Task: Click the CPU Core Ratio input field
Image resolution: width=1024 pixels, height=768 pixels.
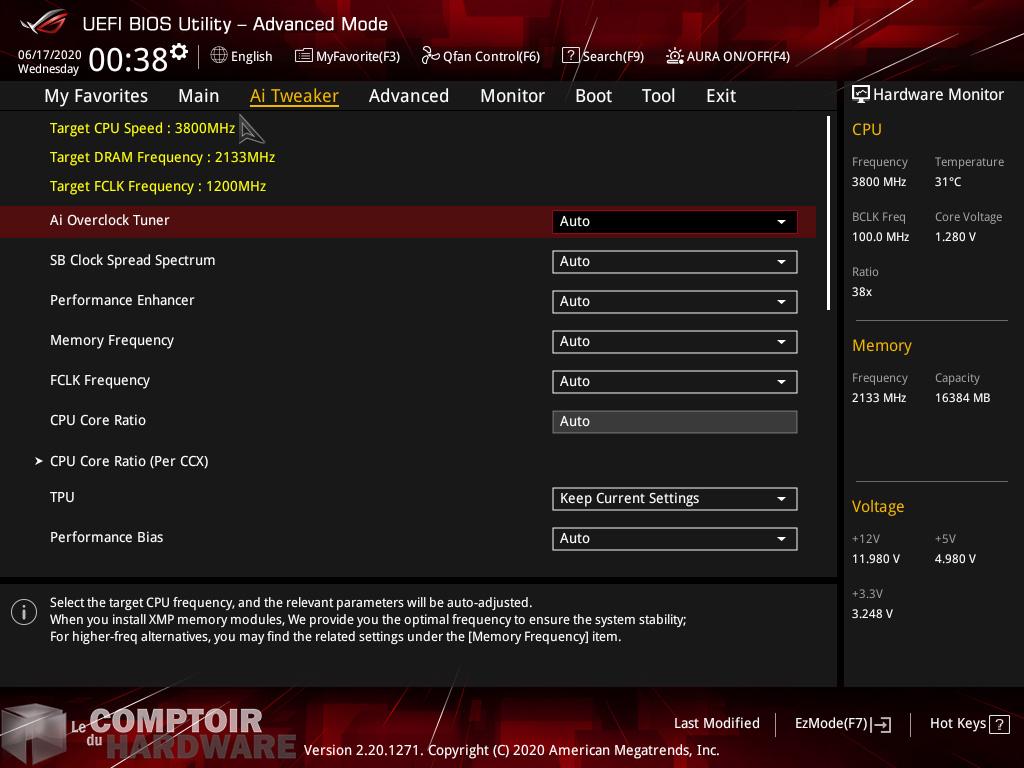Action: point(674,422)
